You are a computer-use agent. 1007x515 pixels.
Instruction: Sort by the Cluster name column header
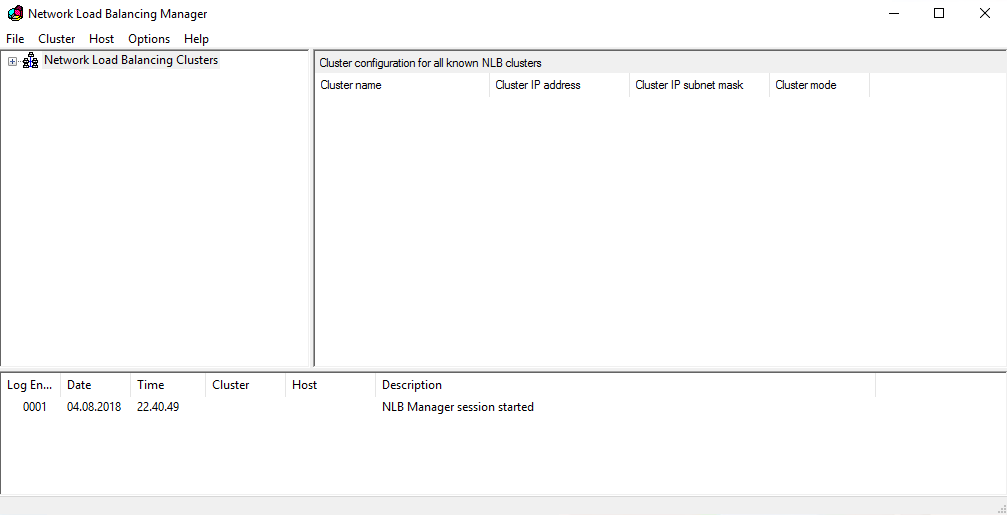tap(400, 85)
